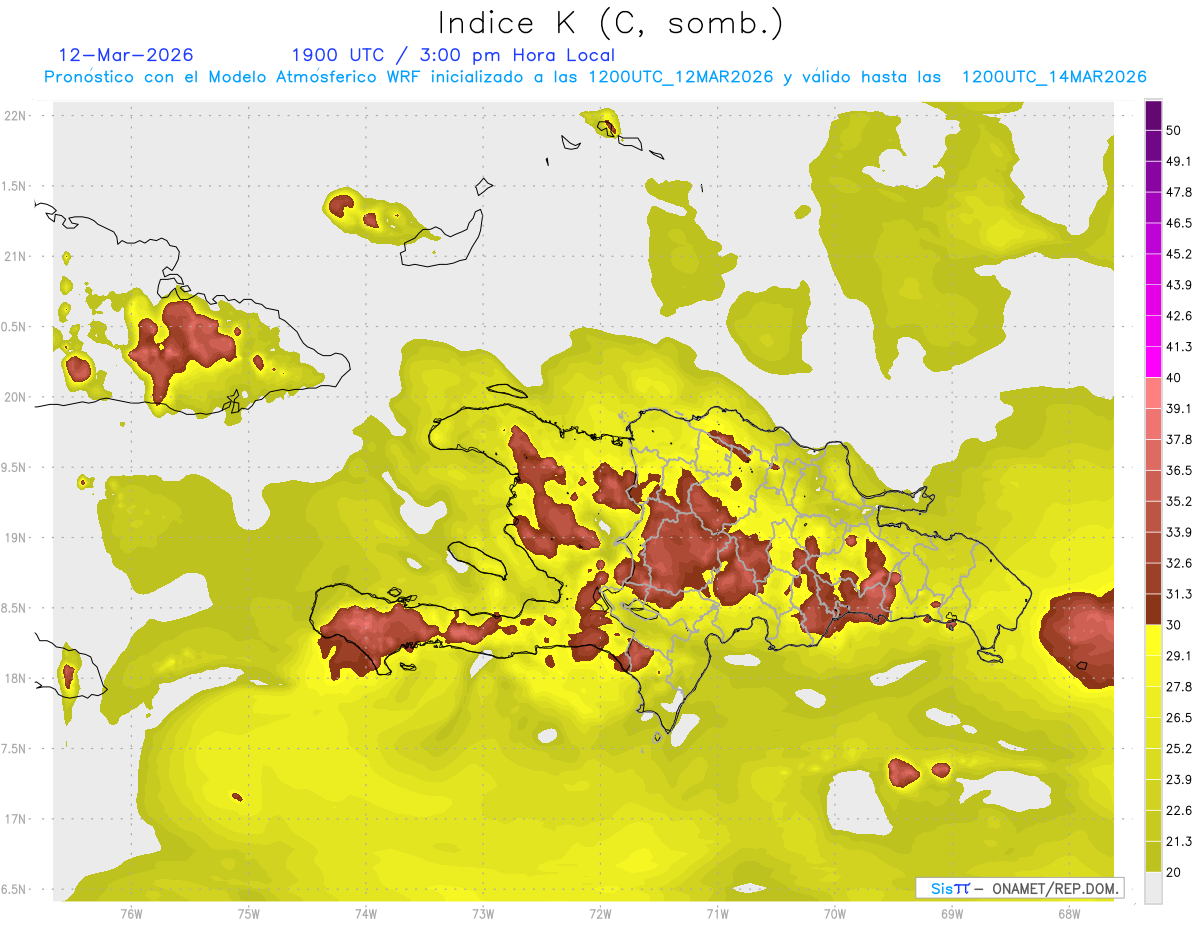Click the colorbar value "37.8"

point(1179,439)
